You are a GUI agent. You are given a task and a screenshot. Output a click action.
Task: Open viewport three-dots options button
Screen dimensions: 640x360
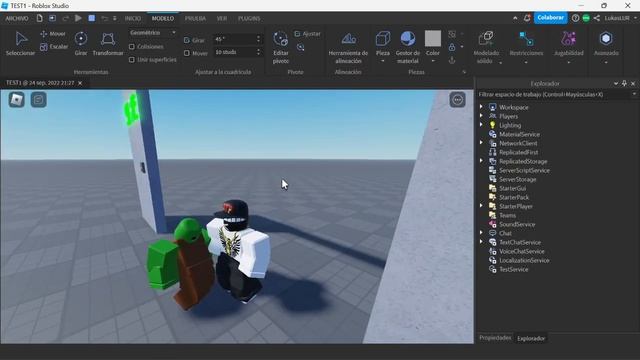(458, 100)
